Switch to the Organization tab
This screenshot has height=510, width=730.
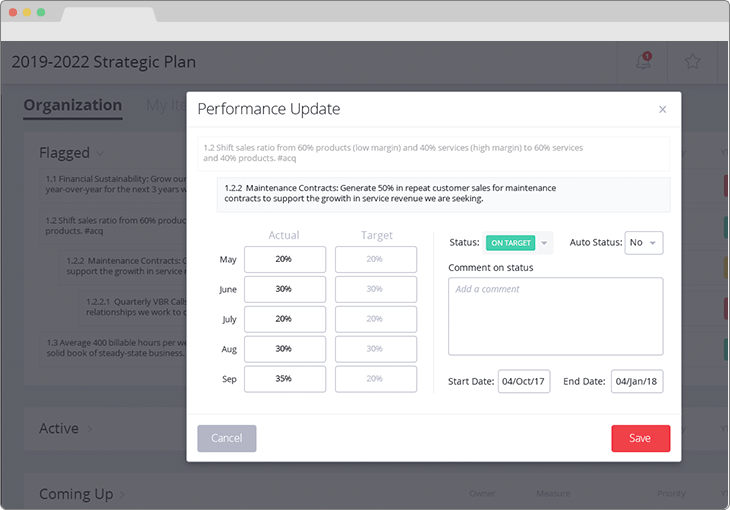73,106
